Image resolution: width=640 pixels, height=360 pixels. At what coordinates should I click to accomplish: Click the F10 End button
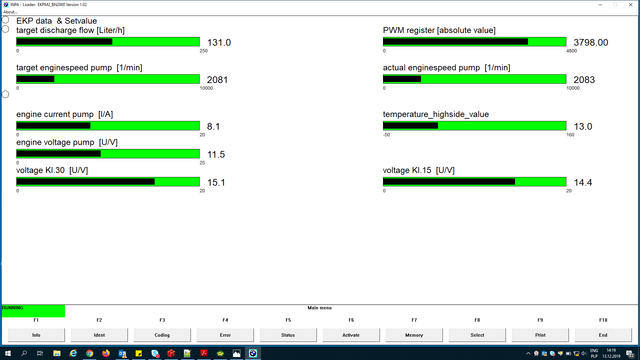pyautogui.click(x=603, y=335)
